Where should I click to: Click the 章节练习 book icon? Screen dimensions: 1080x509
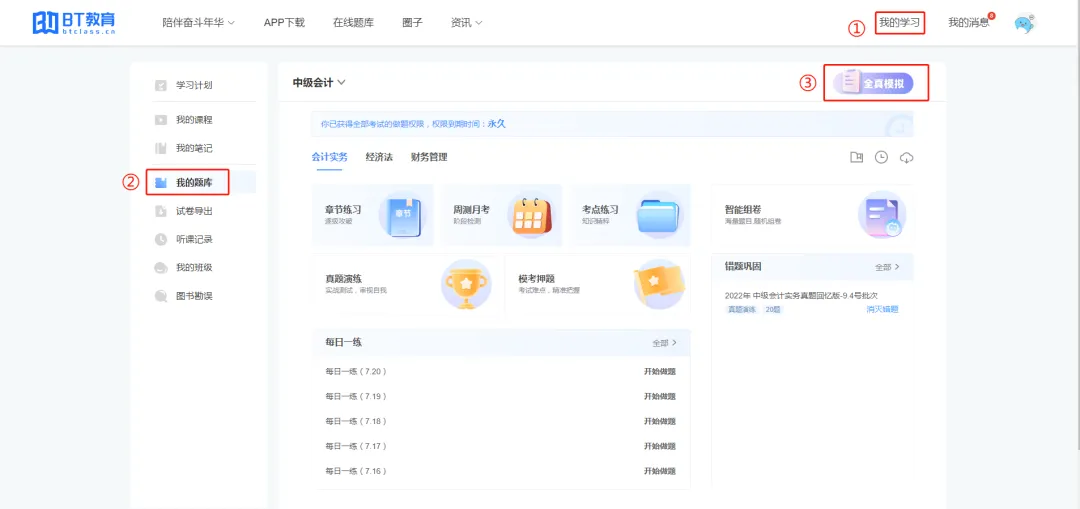point(403,216)
